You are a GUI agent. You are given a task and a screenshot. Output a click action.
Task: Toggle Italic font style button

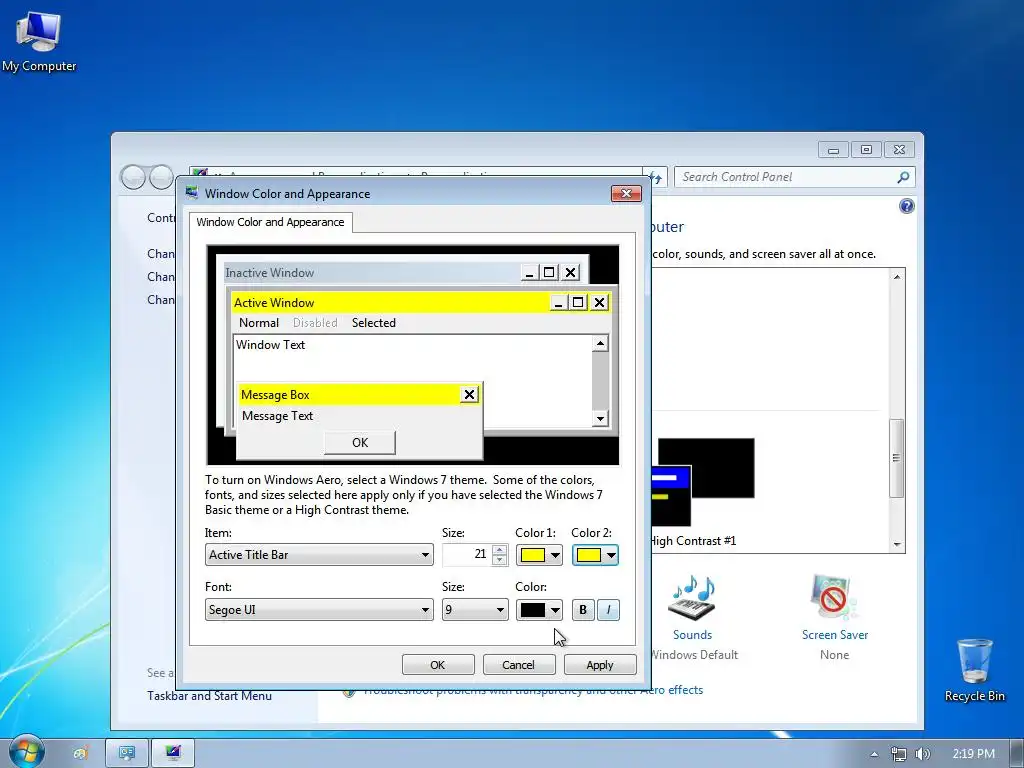pyautogui.click(x=608, y=610)
